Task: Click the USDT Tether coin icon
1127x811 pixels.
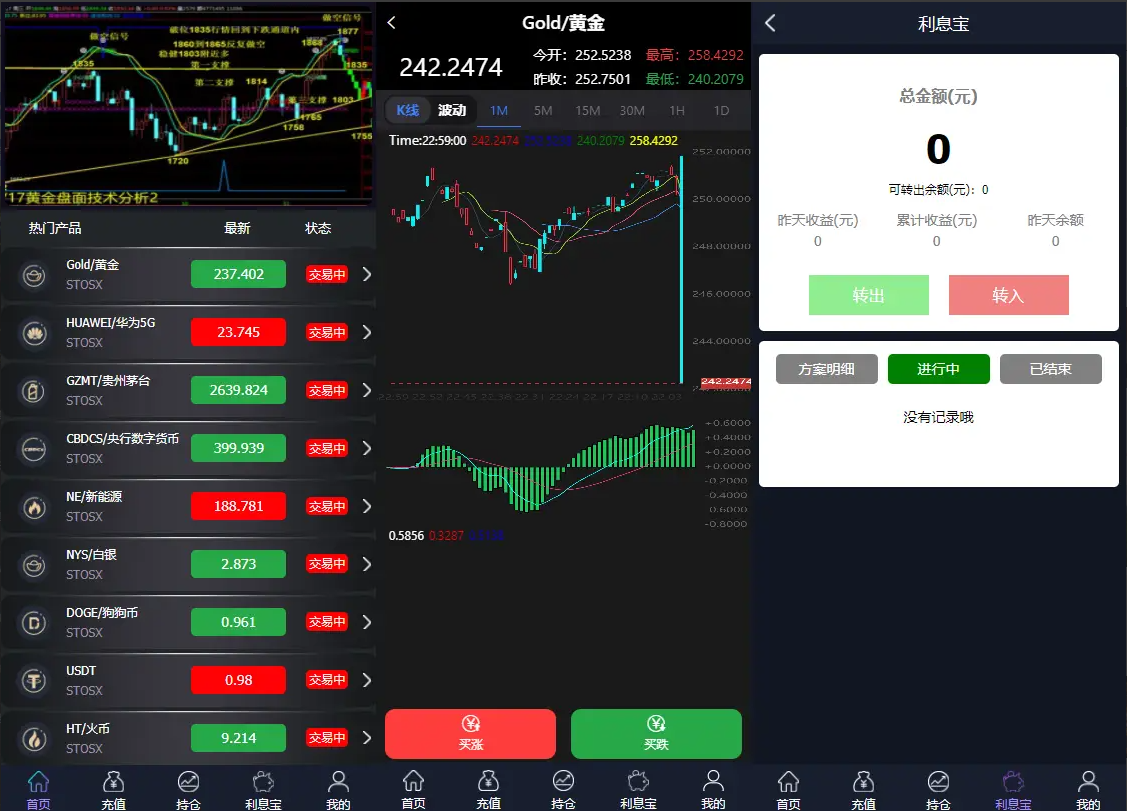Action: pos(34,681)
